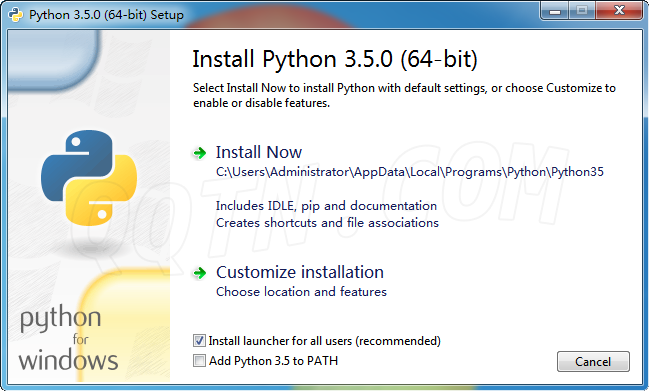Viewport: 650px width, 392px height.
Task: Enable the Add Python 3.5 to PATH checkbox
Action: click(x=199, y=361)
